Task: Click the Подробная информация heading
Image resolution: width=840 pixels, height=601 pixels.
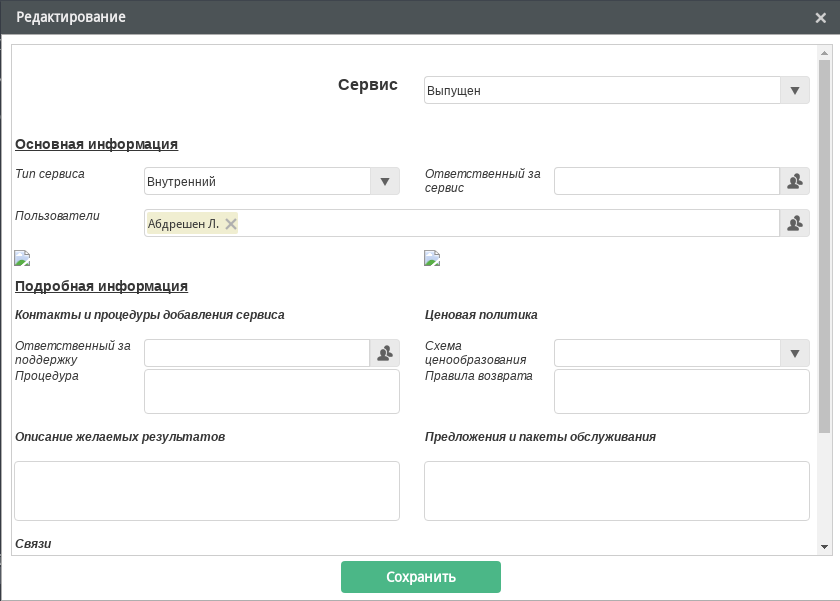Action: coord(101,286)
